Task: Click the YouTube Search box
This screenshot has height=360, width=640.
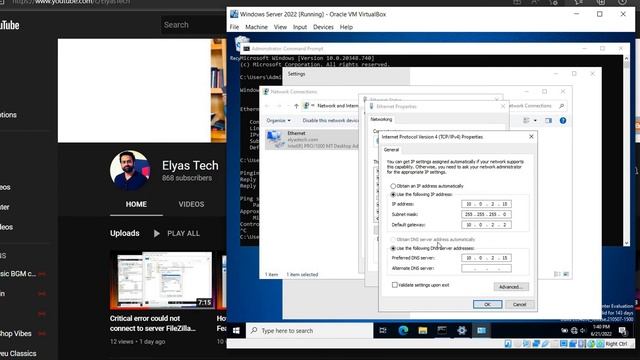Action: (x=194, y=25)
